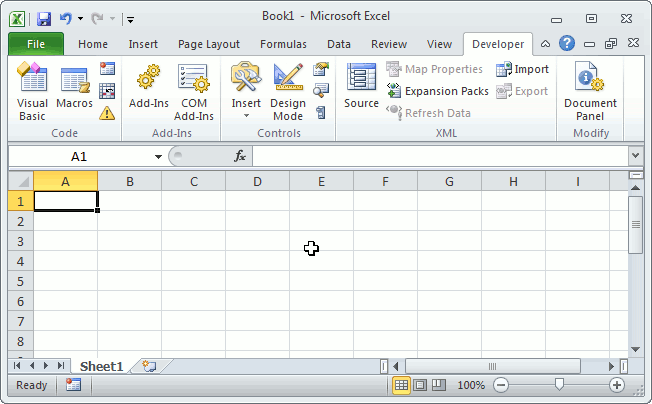Open the Review tab
652x404 pixels.
pos(389,44)
